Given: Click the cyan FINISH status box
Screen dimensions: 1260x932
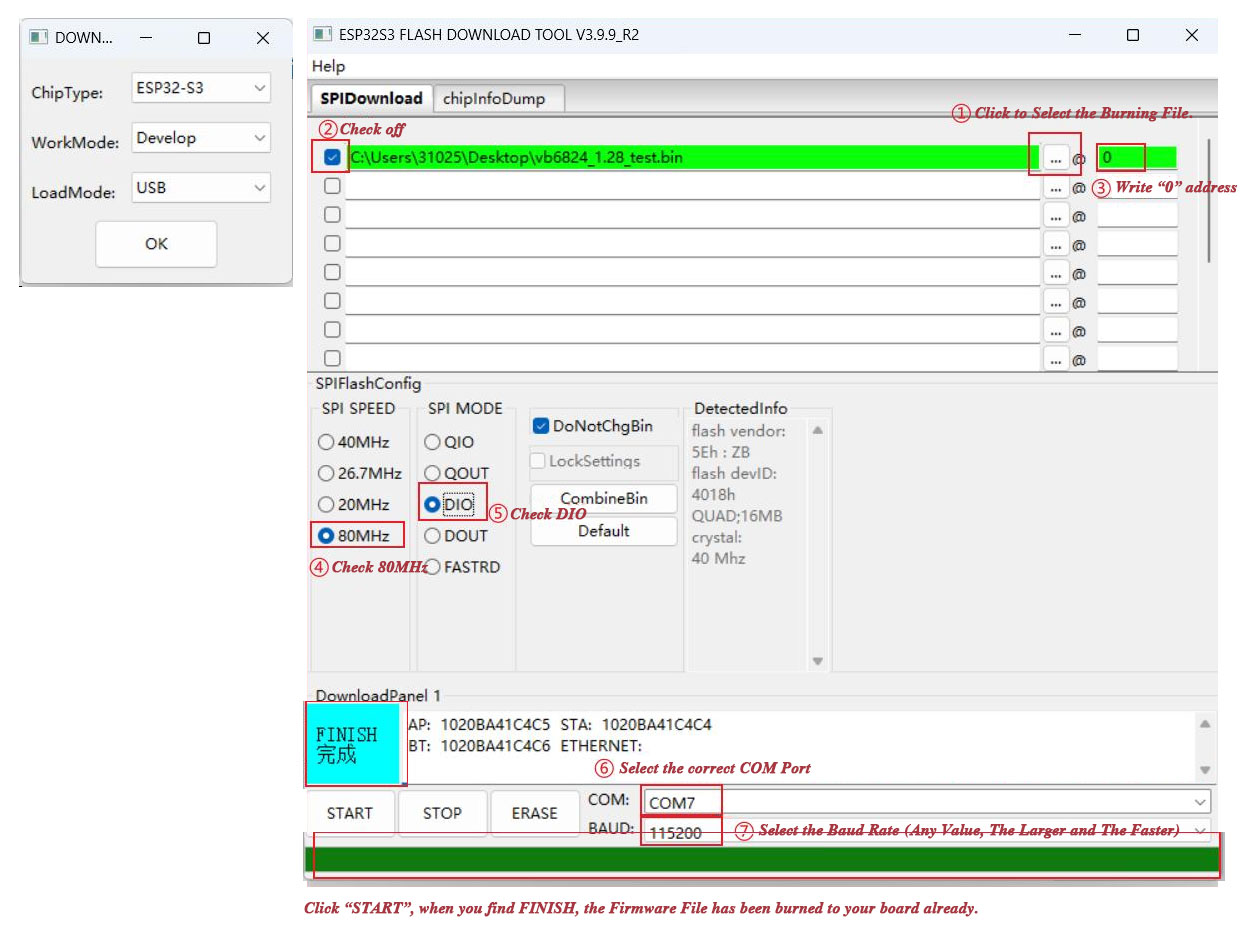Looking at the screenshot, I should point(353,744).
